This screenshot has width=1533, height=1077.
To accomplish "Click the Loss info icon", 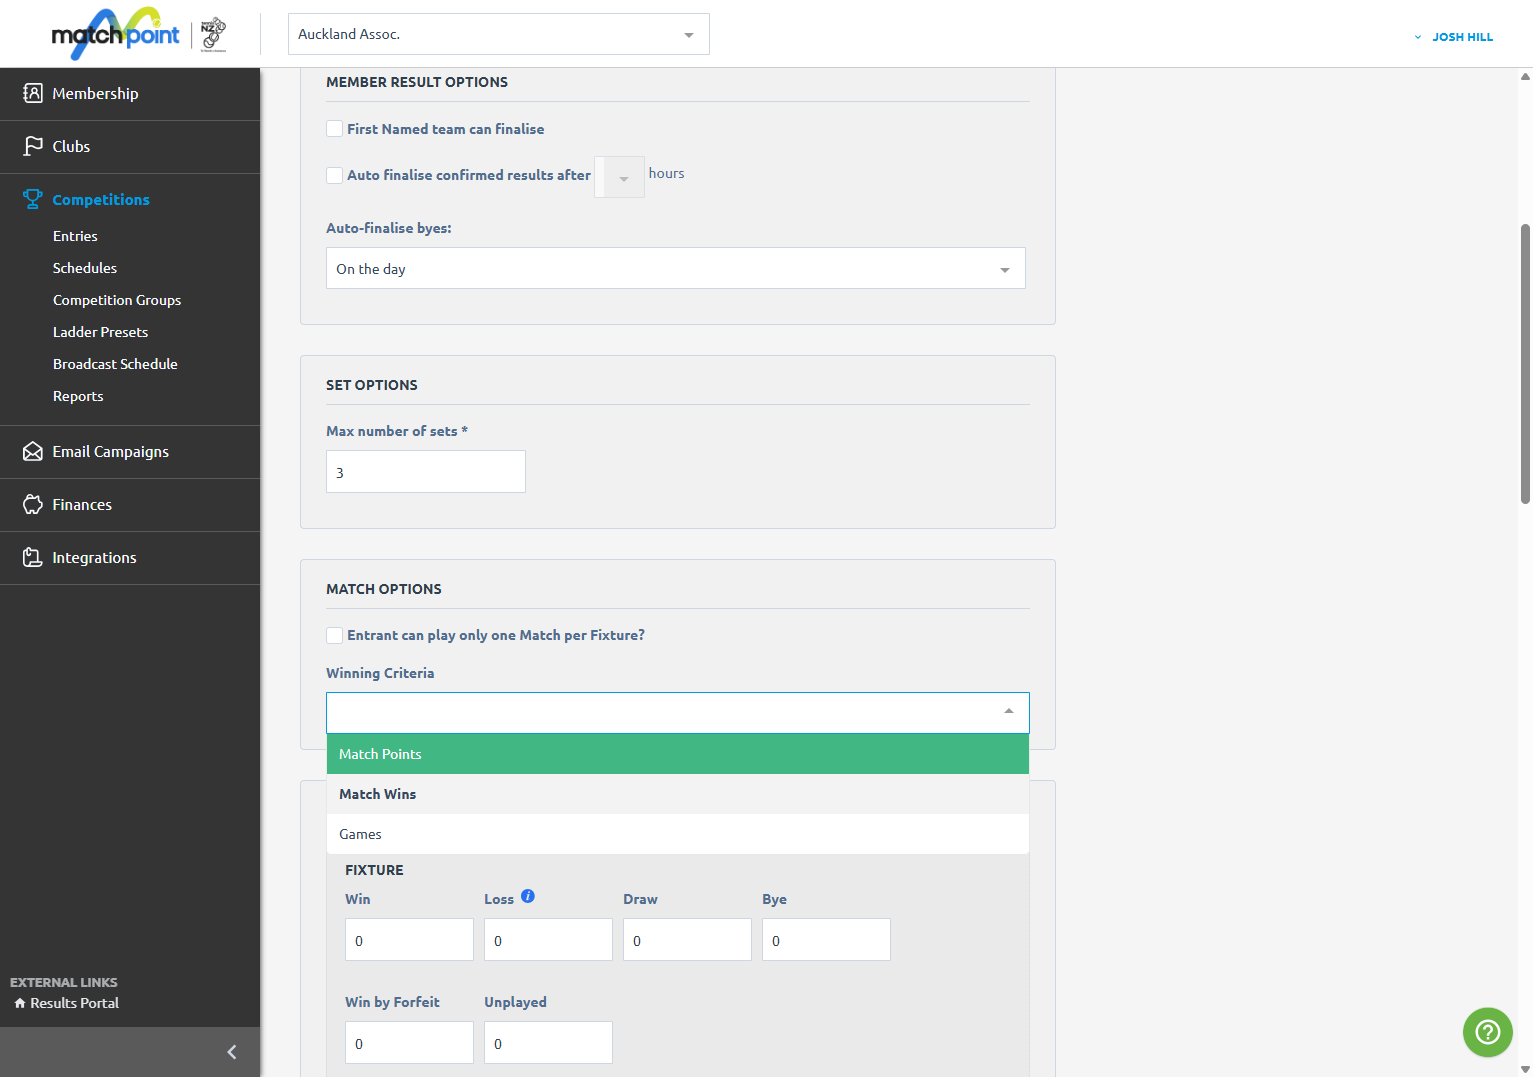I will pyautogui.click(x=528, y=896).
